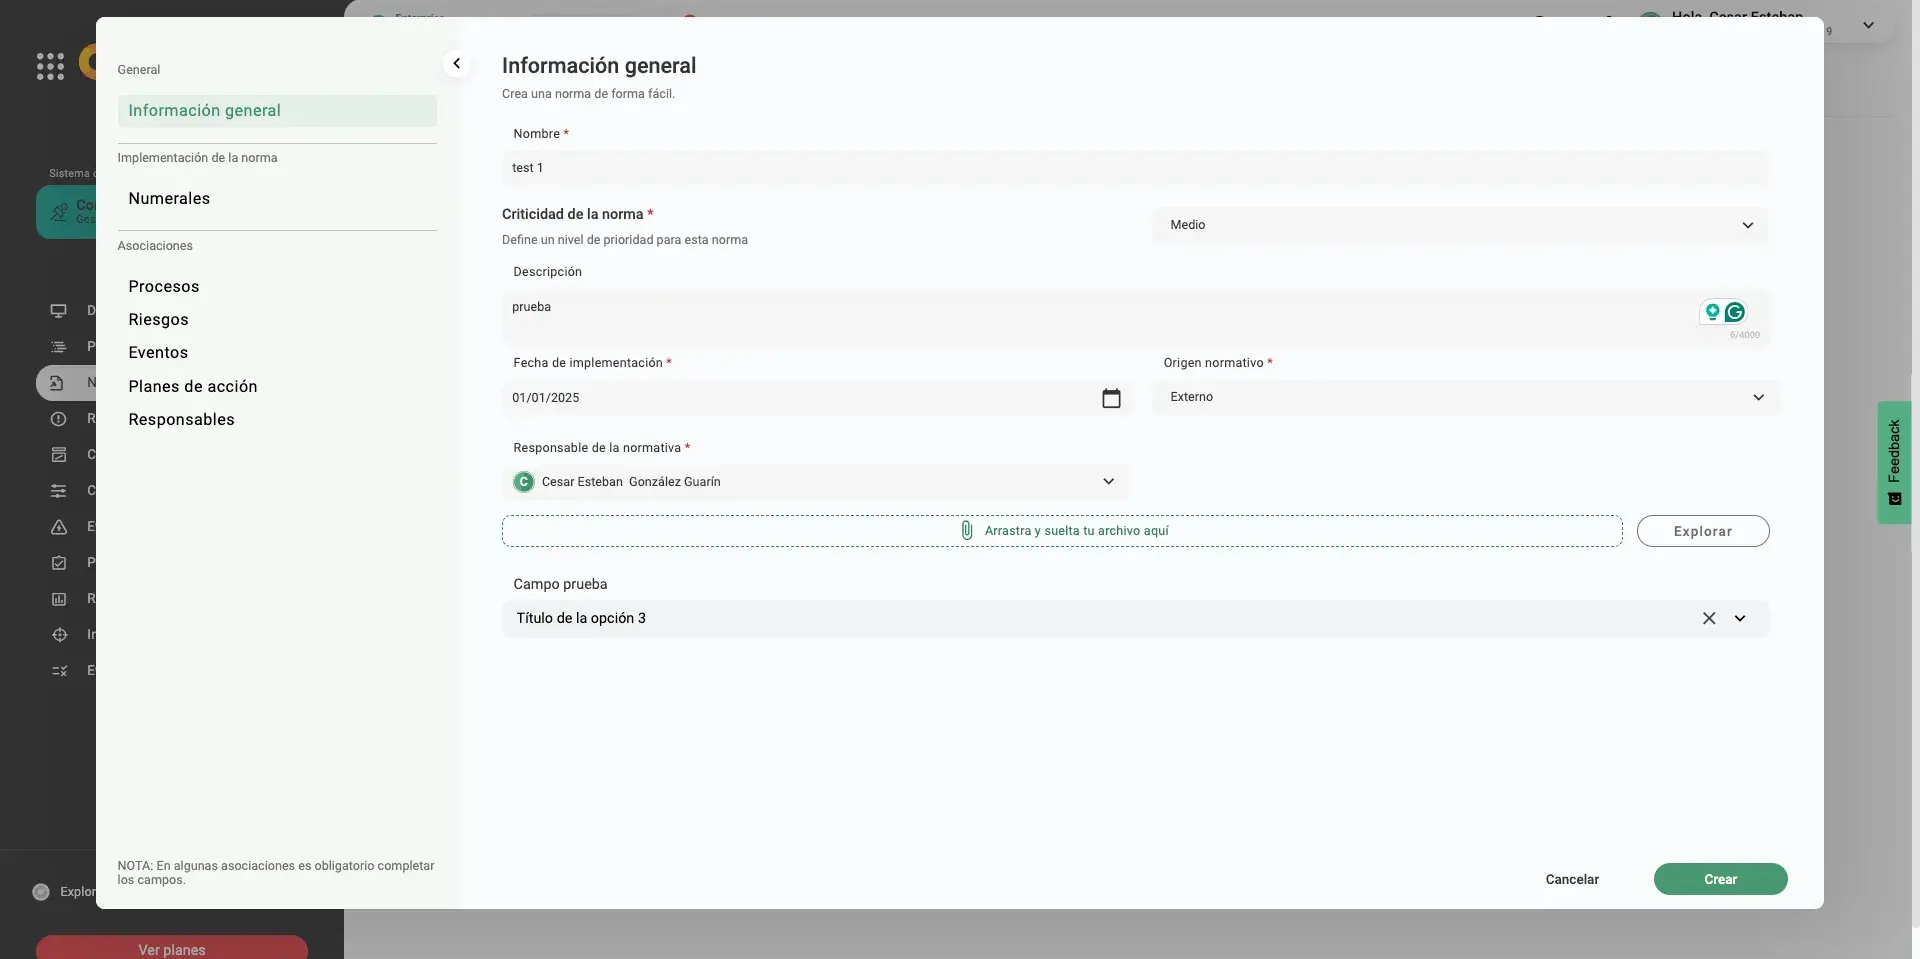Click into the Nombre text field

click(x=1134, y=168)
